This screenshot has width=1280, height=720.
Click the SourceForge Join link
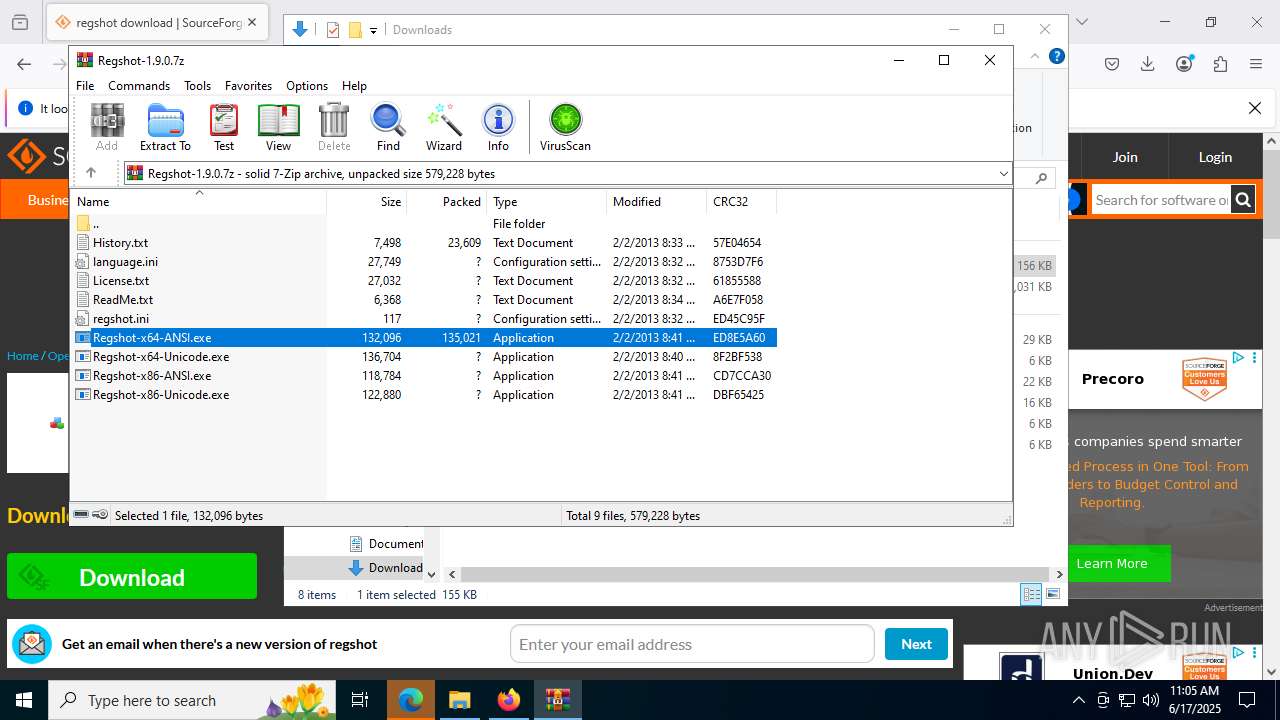1125,157
